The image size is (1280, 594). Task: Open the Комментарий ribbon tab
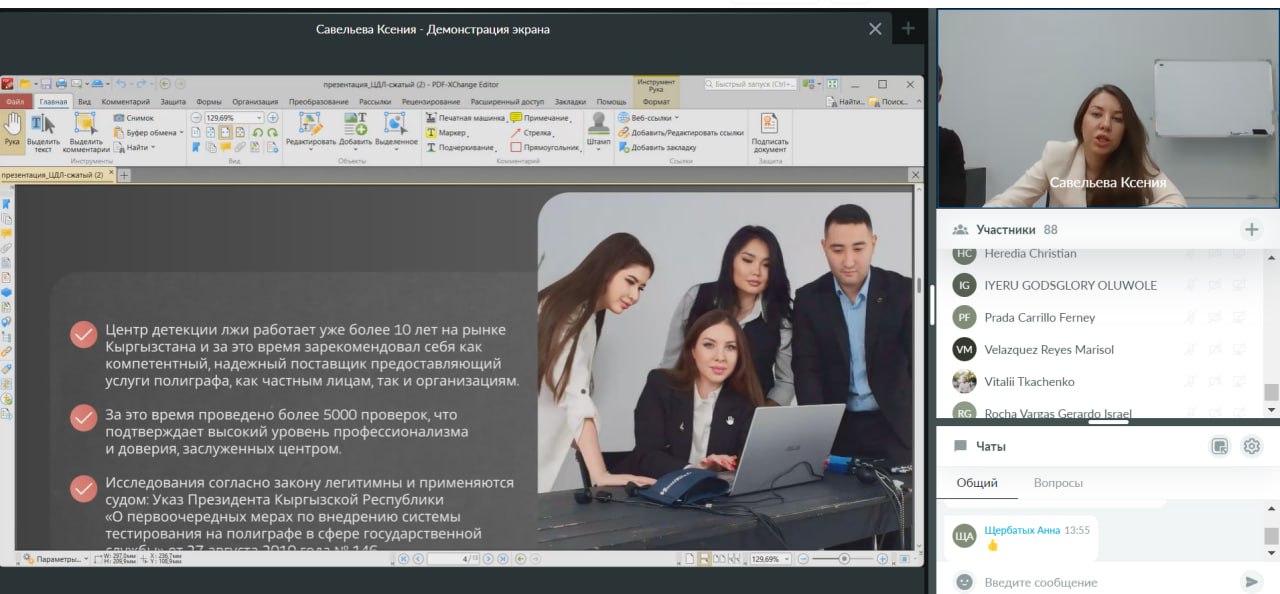(125, 102)
